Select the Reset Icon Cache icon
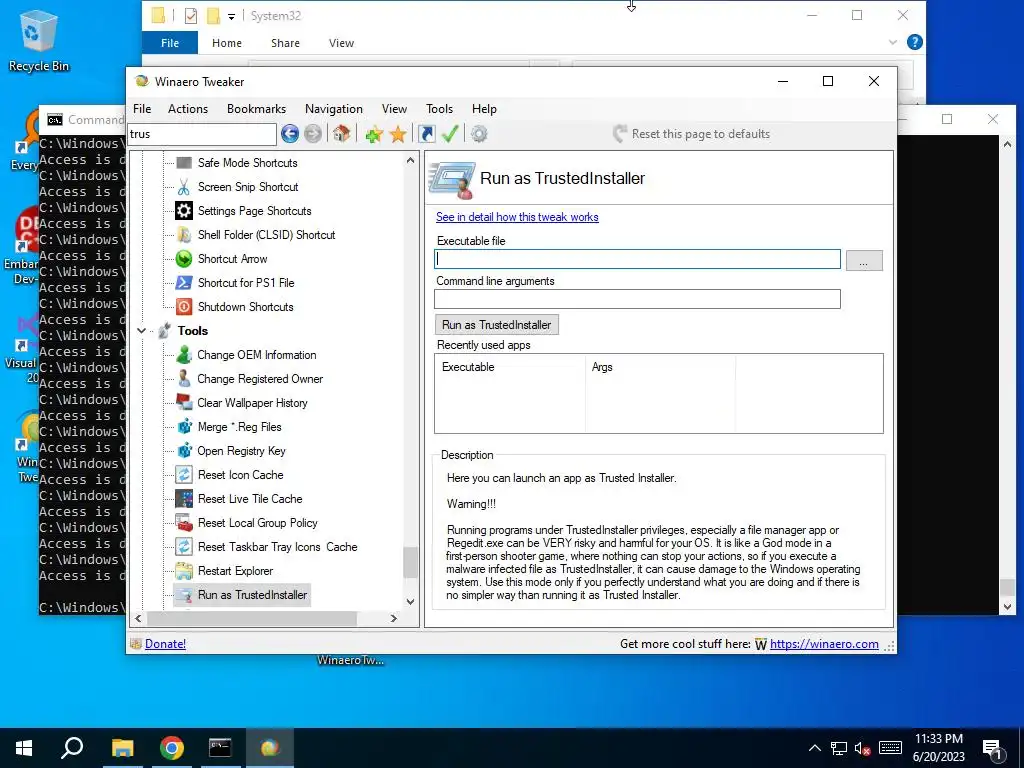 (184, 475)
